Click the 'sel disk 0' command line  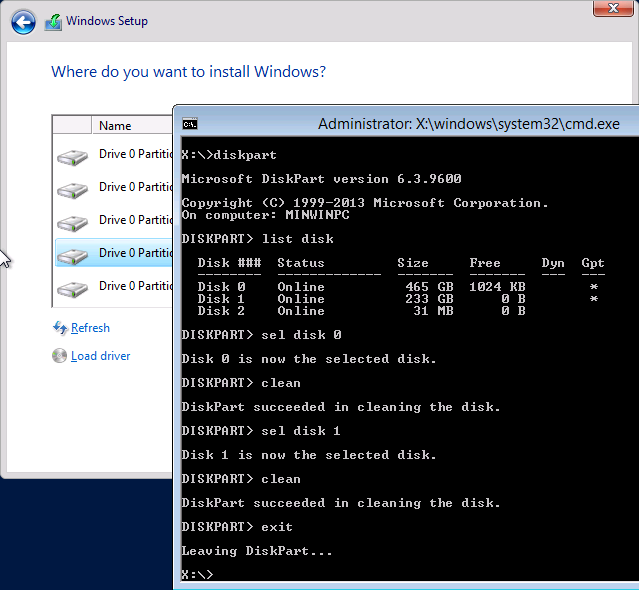[x=262, y=335]
